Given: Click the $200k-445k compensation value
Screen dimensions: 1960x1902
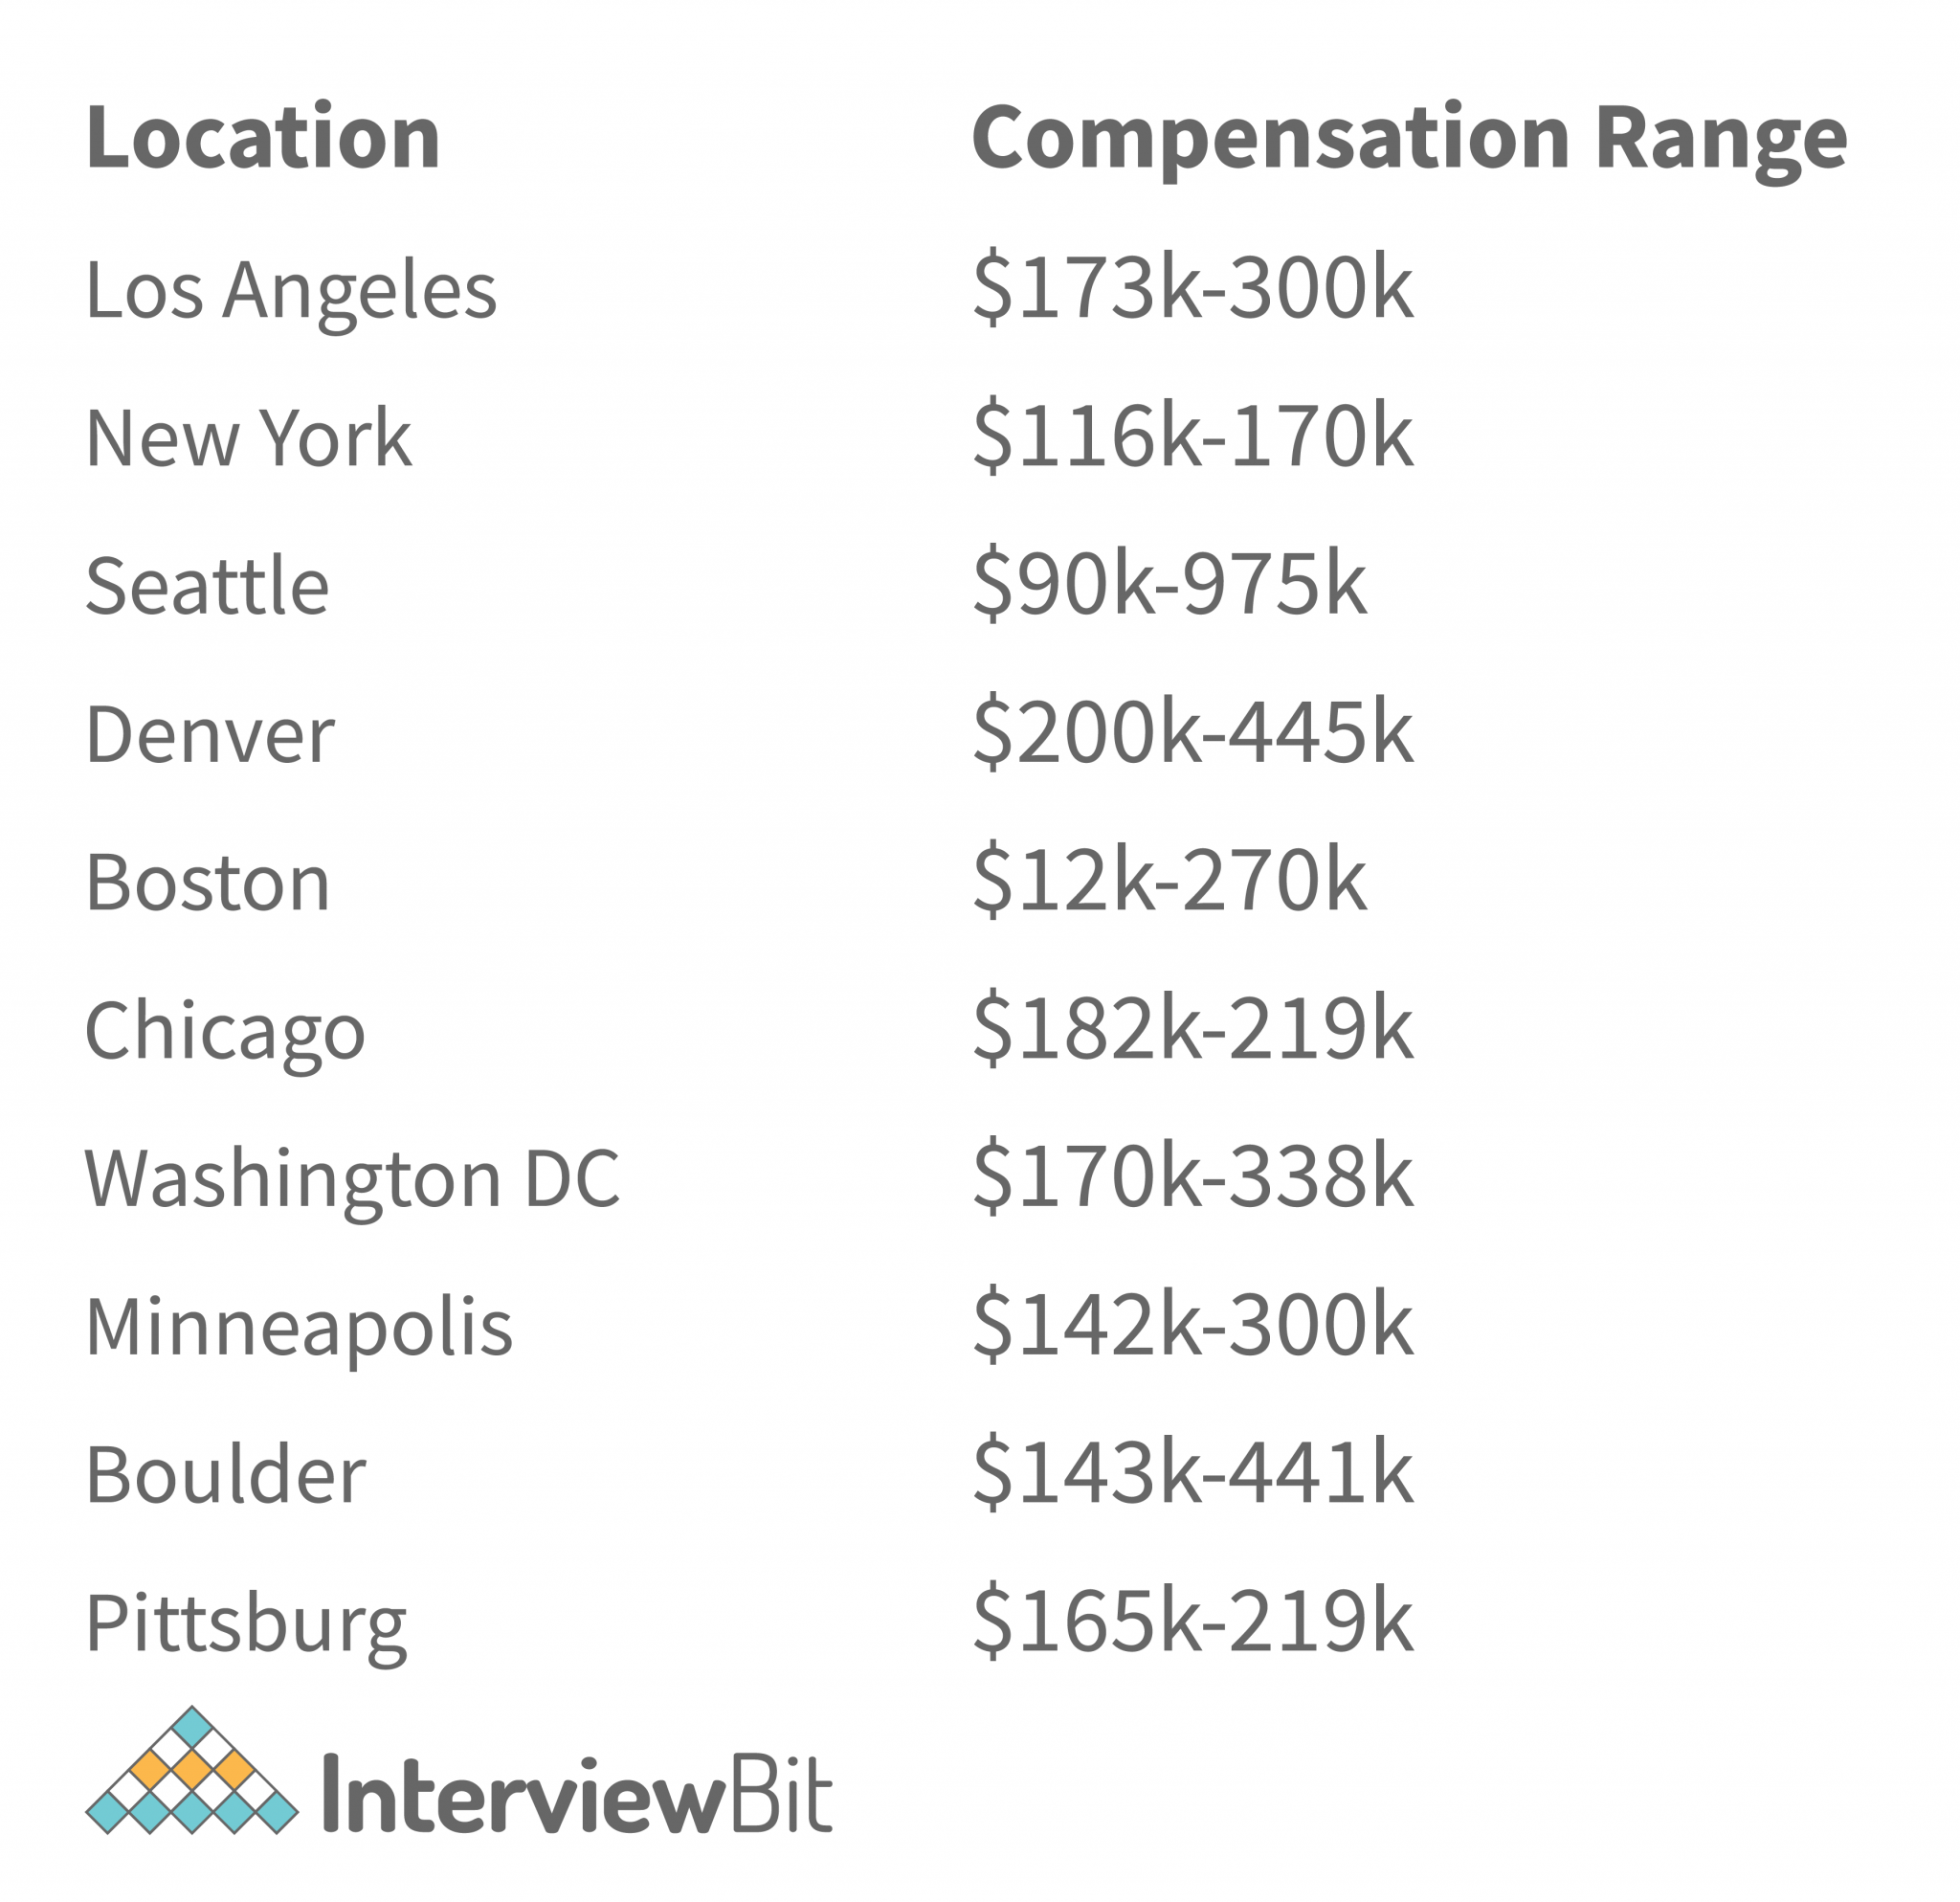Looking at the screenshot, I should pyautogui.click(x=1193, y=733).
